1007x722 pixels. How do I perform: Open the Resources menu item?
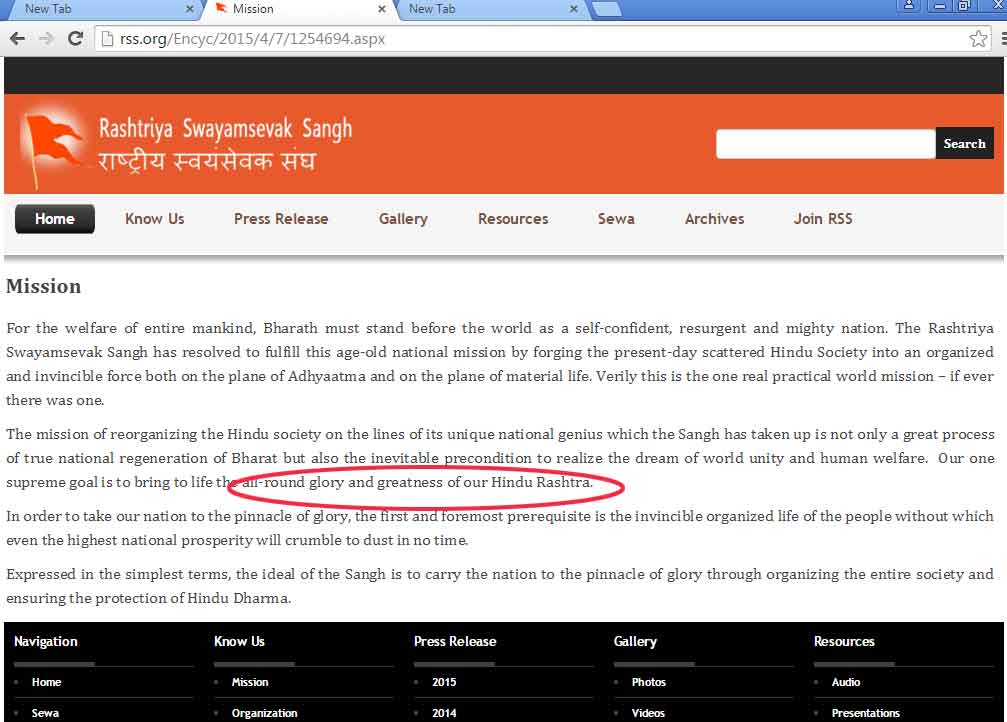click(513, 219)
